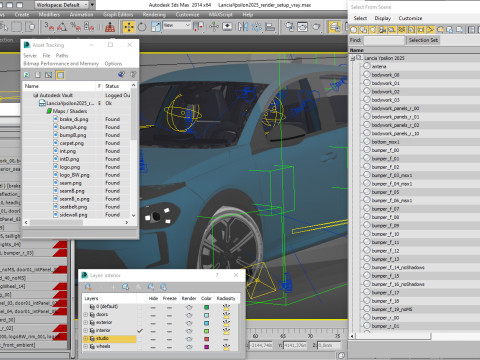Screen dimensions: 480x360
Task: Click the red color swatch of studio layer
Action: tap(206, 339)
